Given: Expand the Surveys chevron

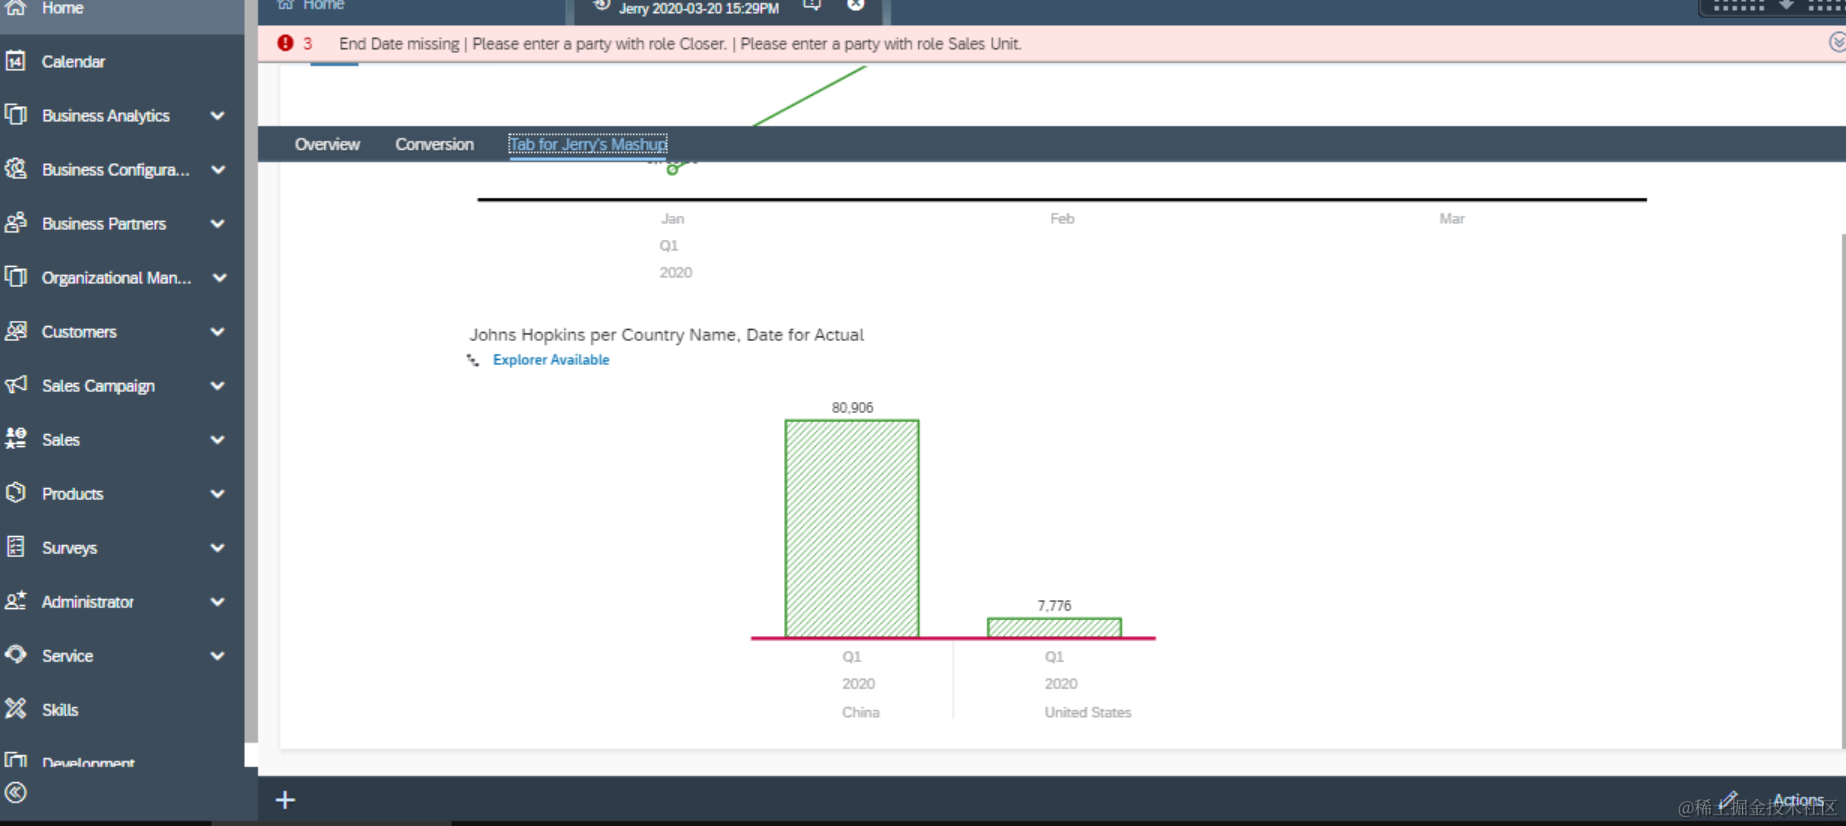Looking at the screenshot, I should (x=217, y=548).
